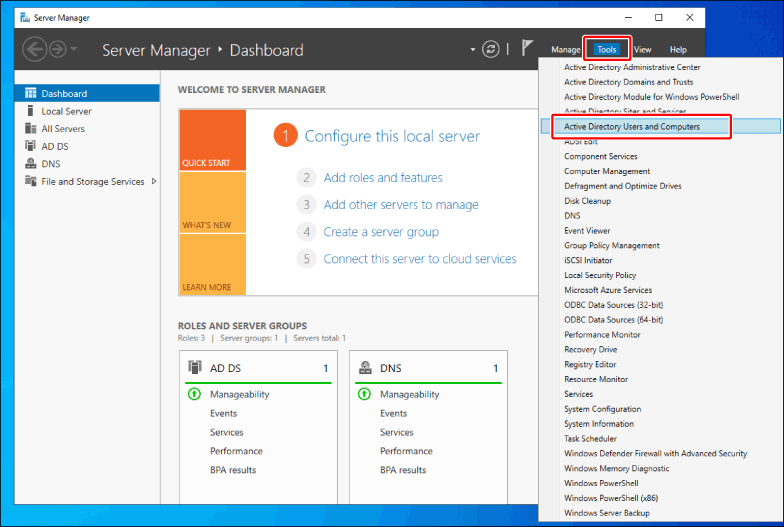
Task: Click the Dashboard sidebar icon
Action: (30, 93)
